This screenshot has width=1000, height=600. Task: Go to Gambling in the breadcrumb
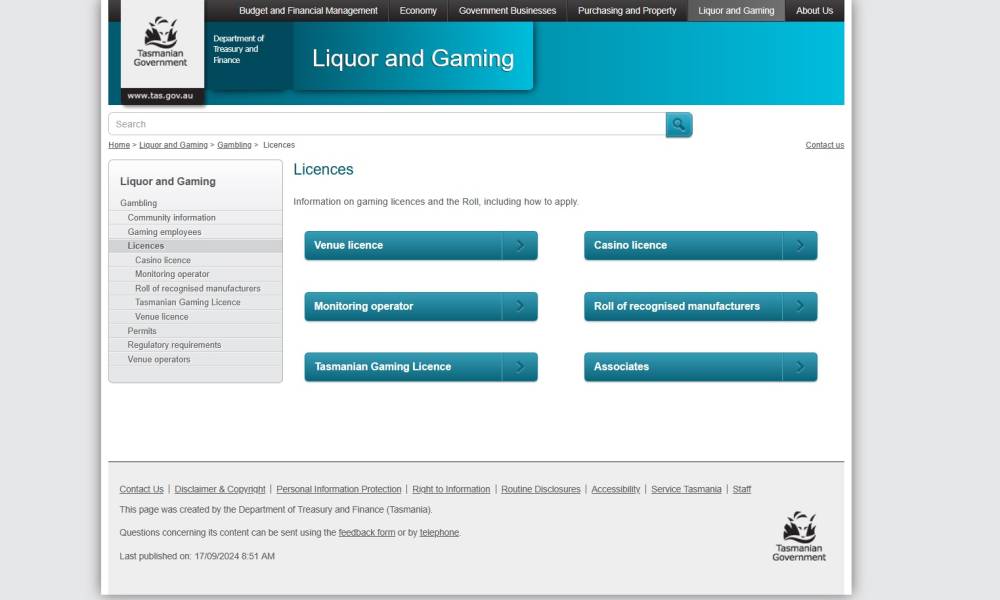click(234, 145)
